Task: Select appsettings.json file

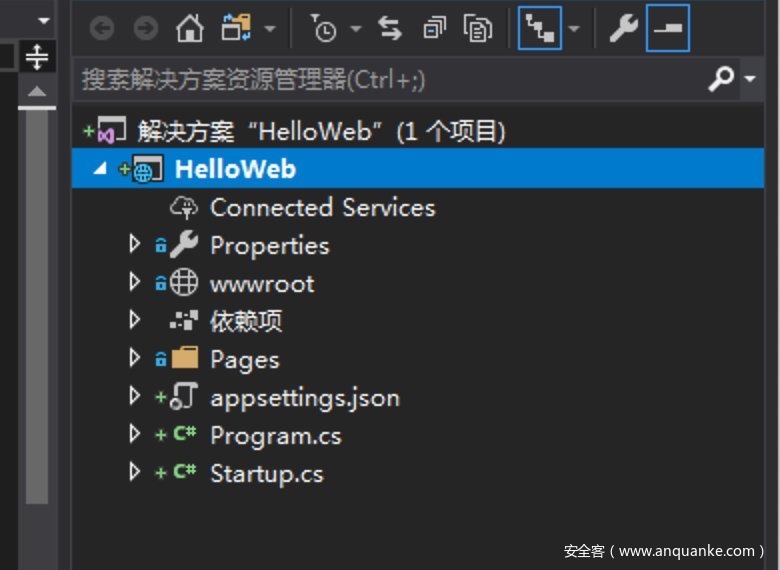Action: coord(304,397)
